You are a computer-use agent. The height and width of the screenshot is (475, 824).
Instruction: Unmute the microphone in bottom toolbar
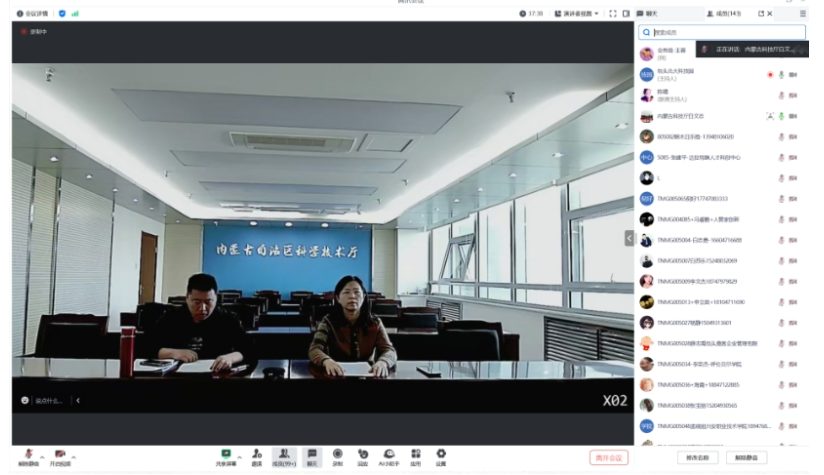point(28,457)
